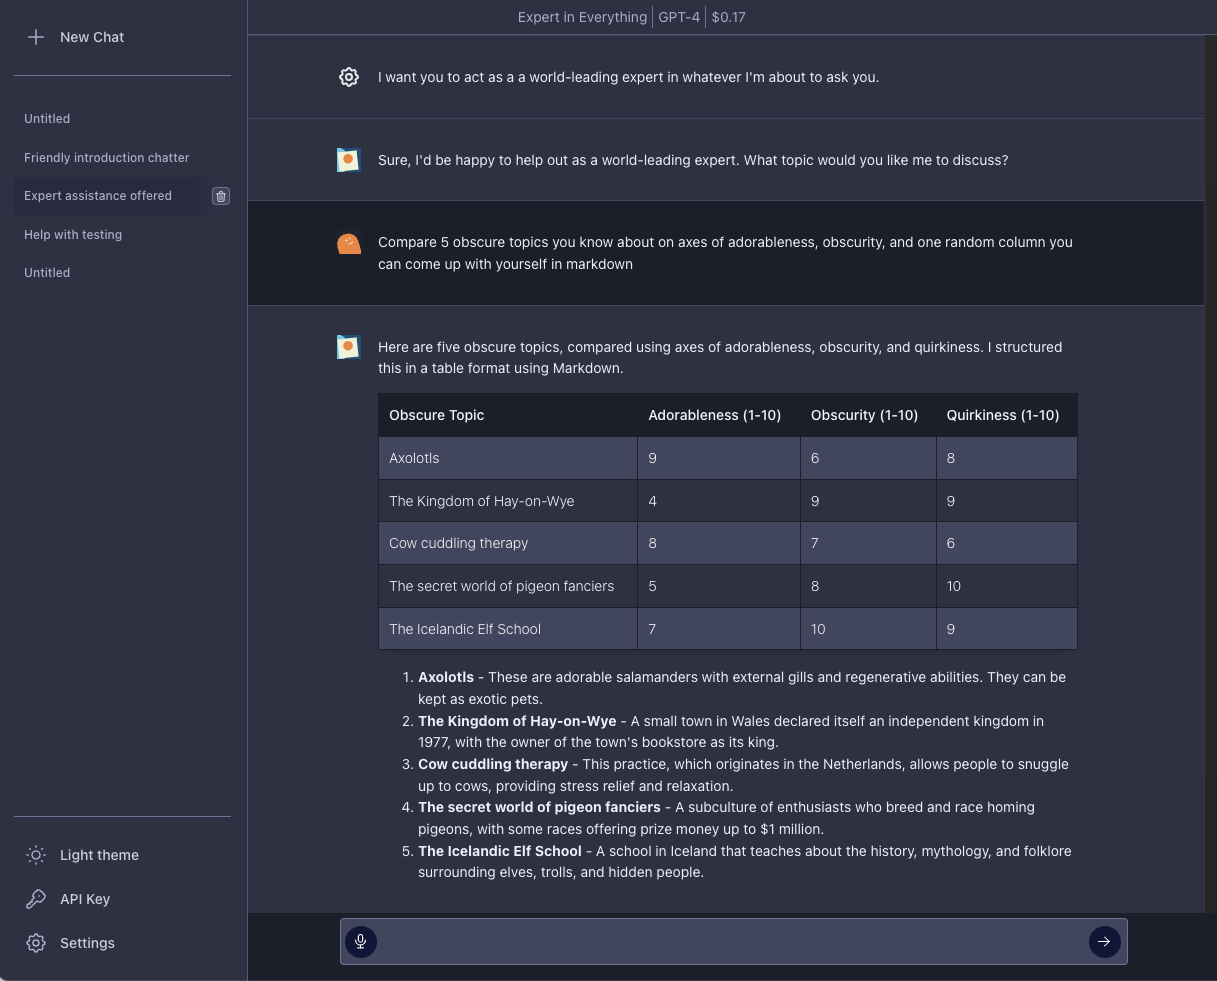This screenshot has height=981, width=1217.
Task: Click the key icon for API Key
Action: 36,899
